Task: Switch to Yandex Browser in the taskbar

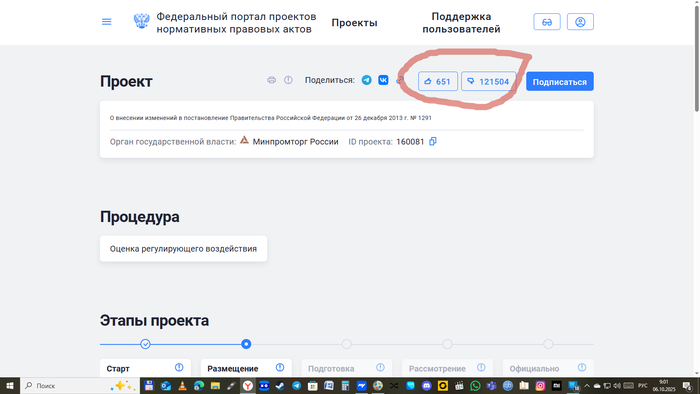Action: coord(248,386)
